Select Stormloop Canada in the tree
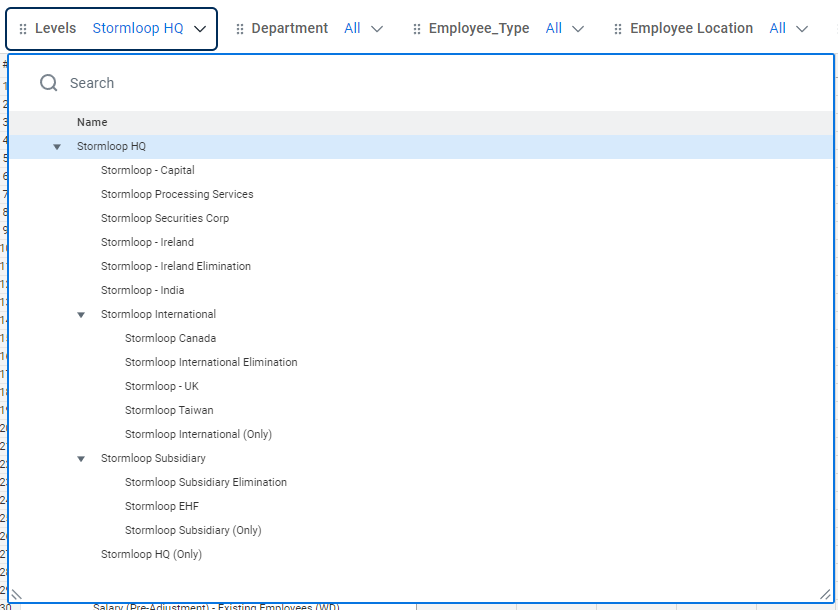Screen dimensions: 838x610 coord(170,338)
